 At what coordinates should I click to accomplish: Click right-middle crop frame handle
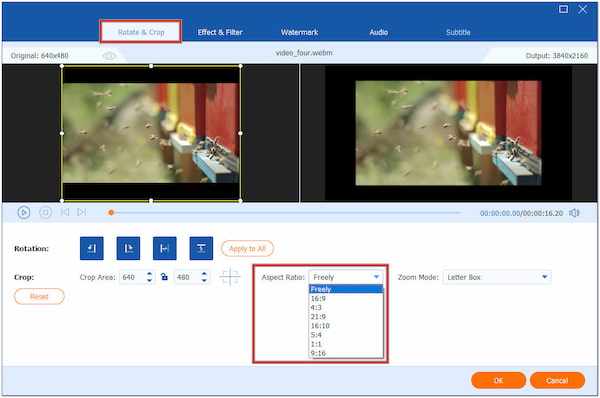pos(240,133)
